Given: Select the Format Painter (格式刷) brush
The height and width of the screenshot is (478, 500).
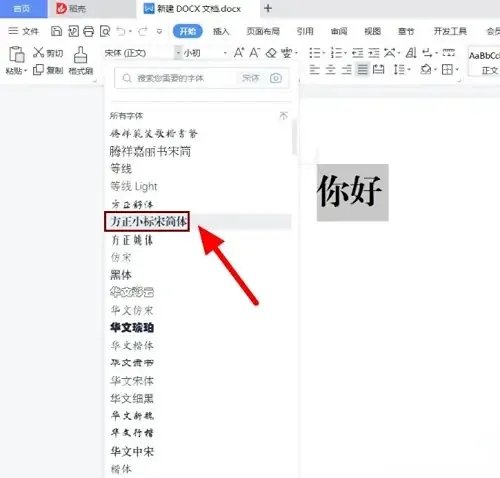Looking at the screenshot, I should [x=80, y=54].
